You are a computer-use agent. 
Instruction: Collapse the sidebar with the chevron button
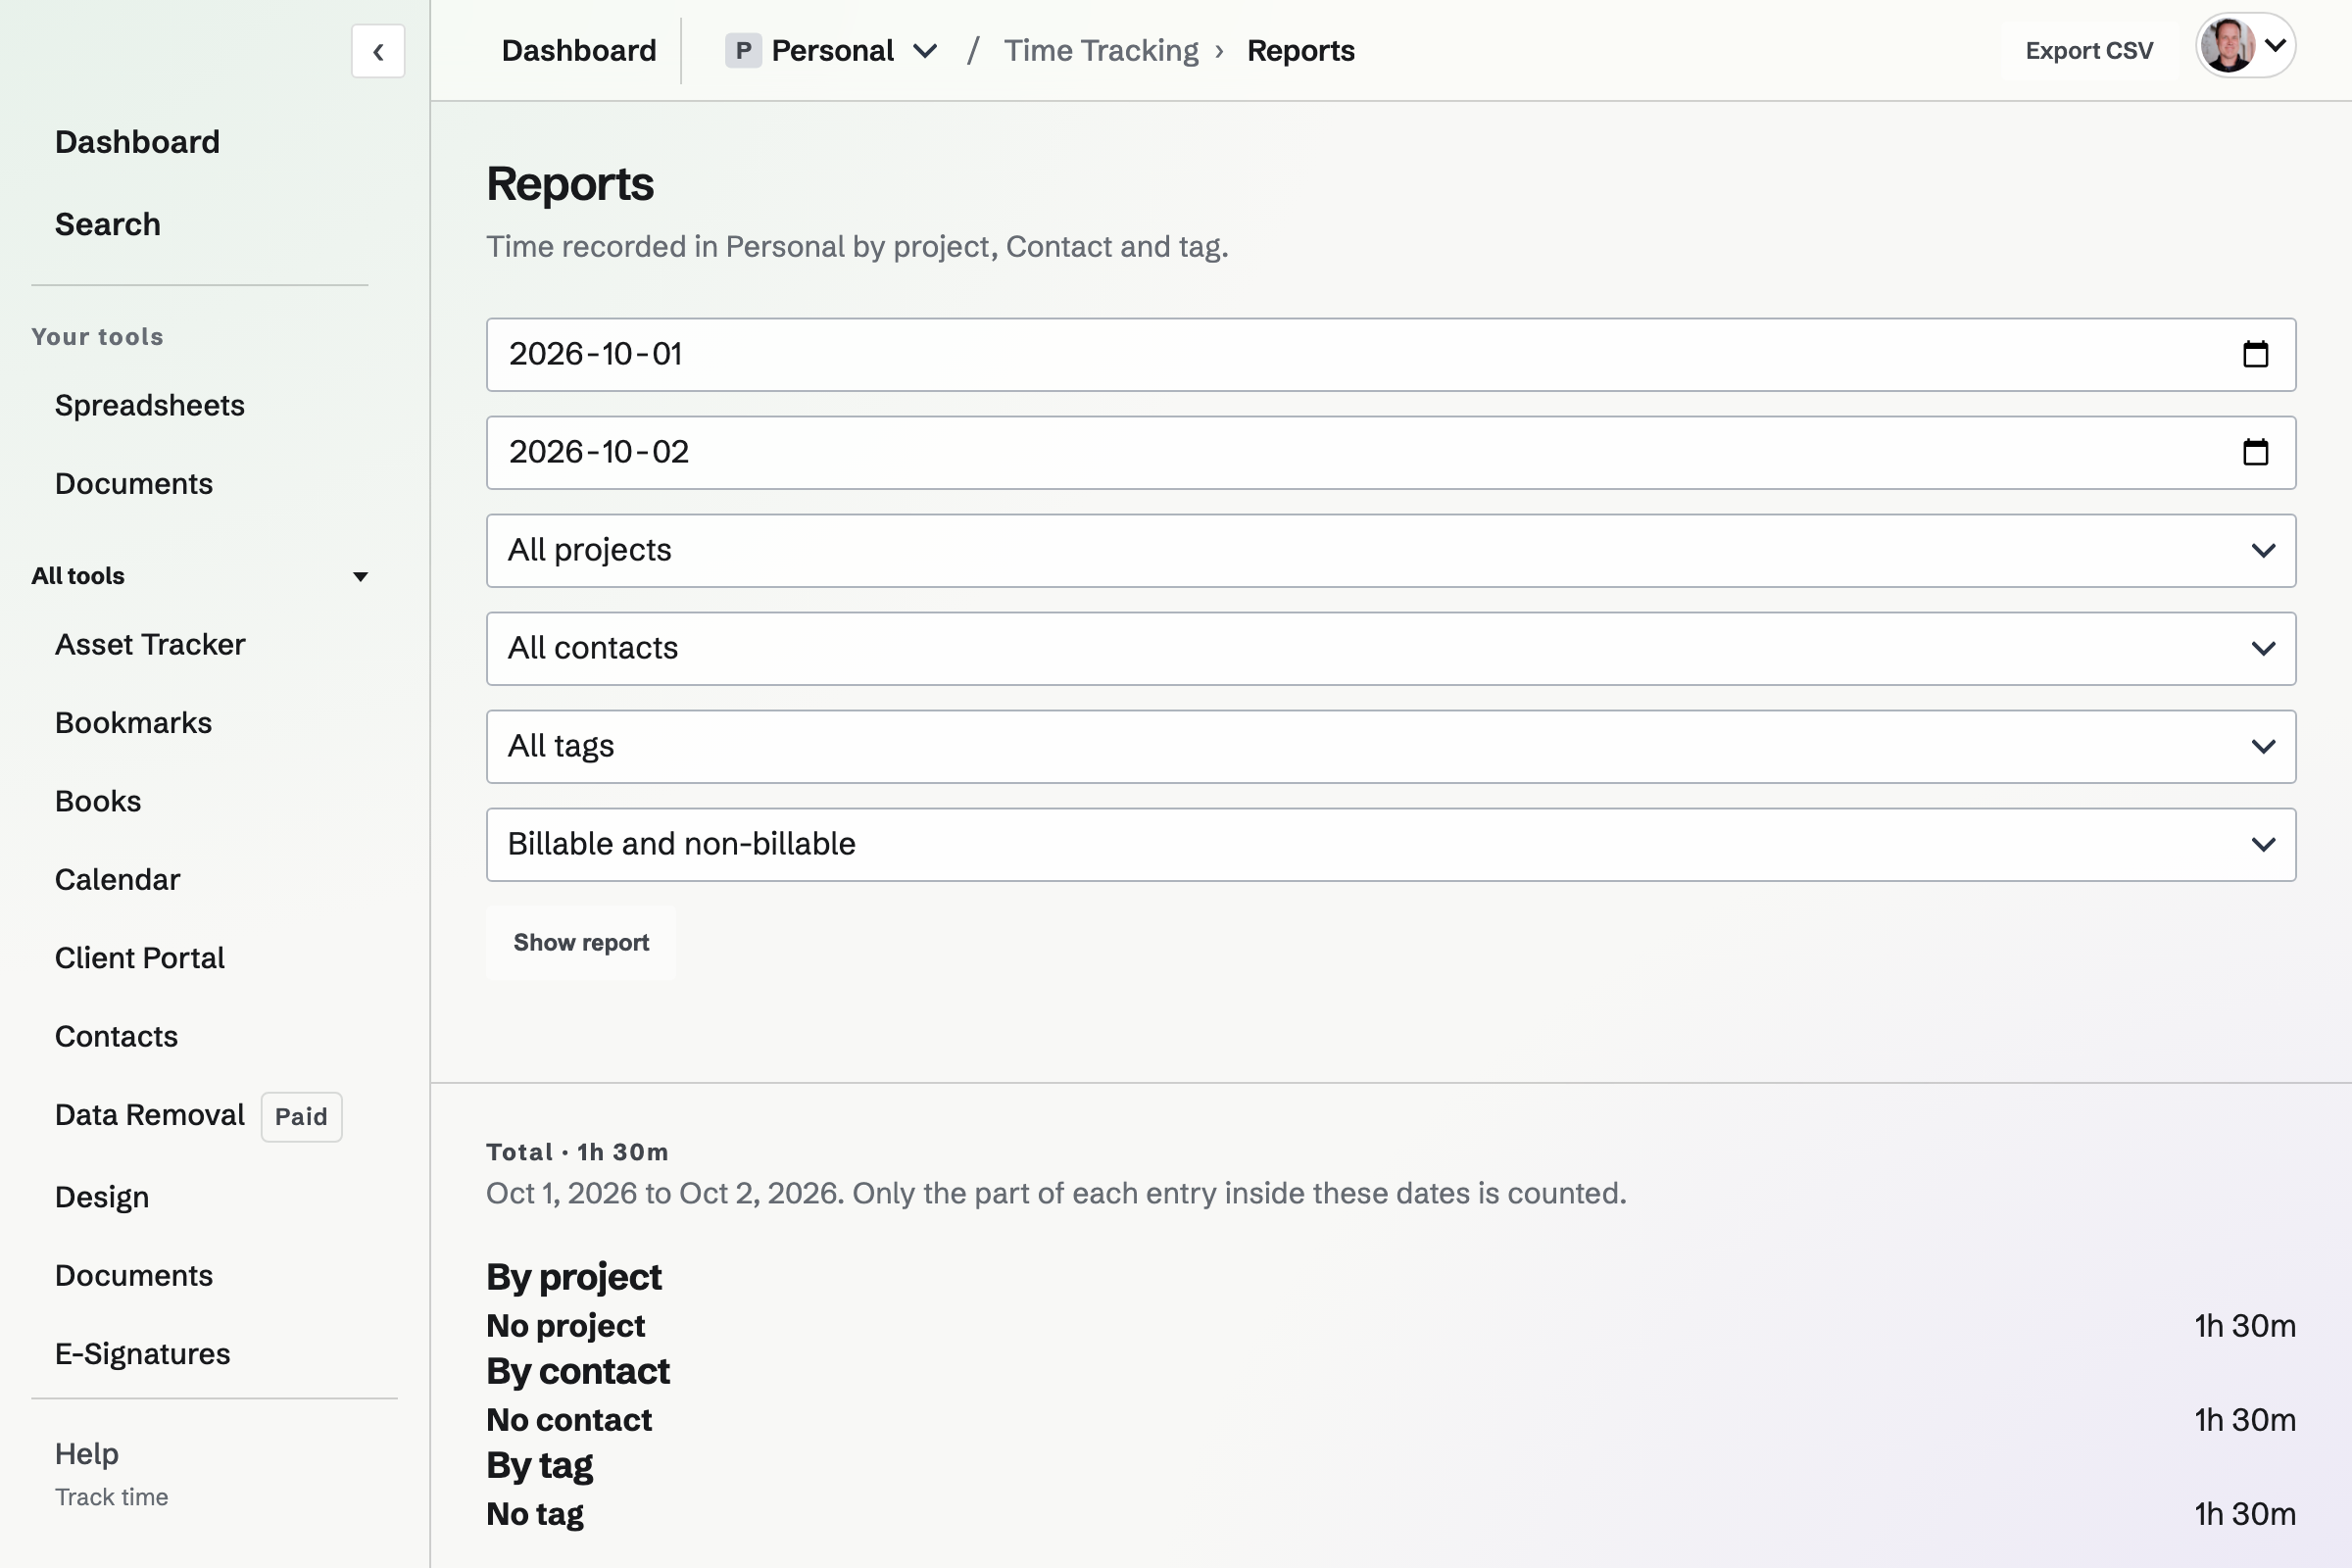[x=378, y=51]
